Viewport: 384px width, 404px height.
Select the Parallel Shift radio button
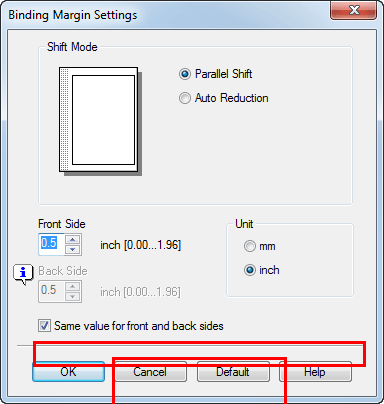(185, 74)
